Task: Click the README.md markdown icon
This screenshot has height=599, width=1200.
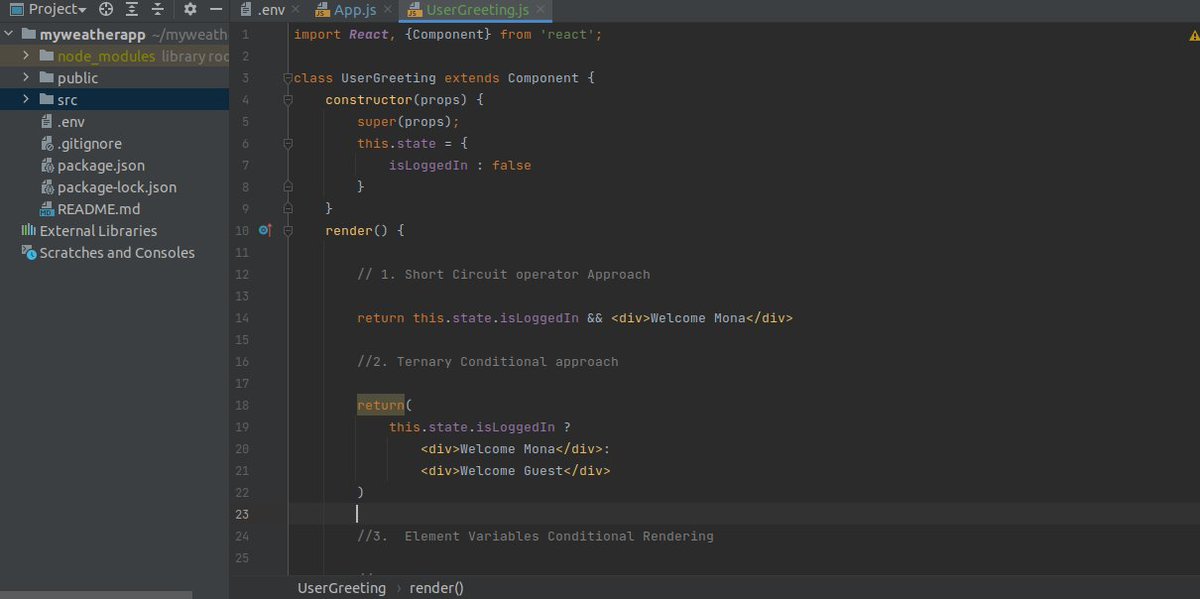Action: tap(46, 210)
